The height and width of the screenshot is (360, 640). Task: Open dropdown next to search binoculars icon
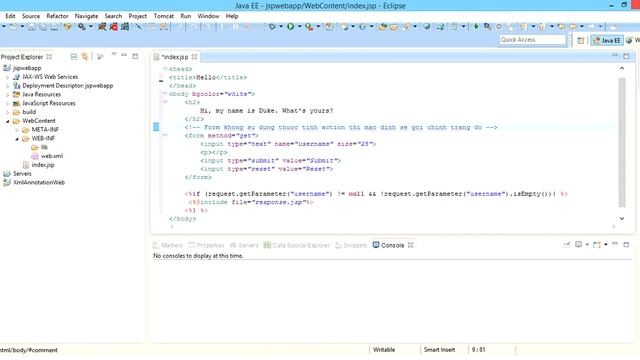click(91, 27)
